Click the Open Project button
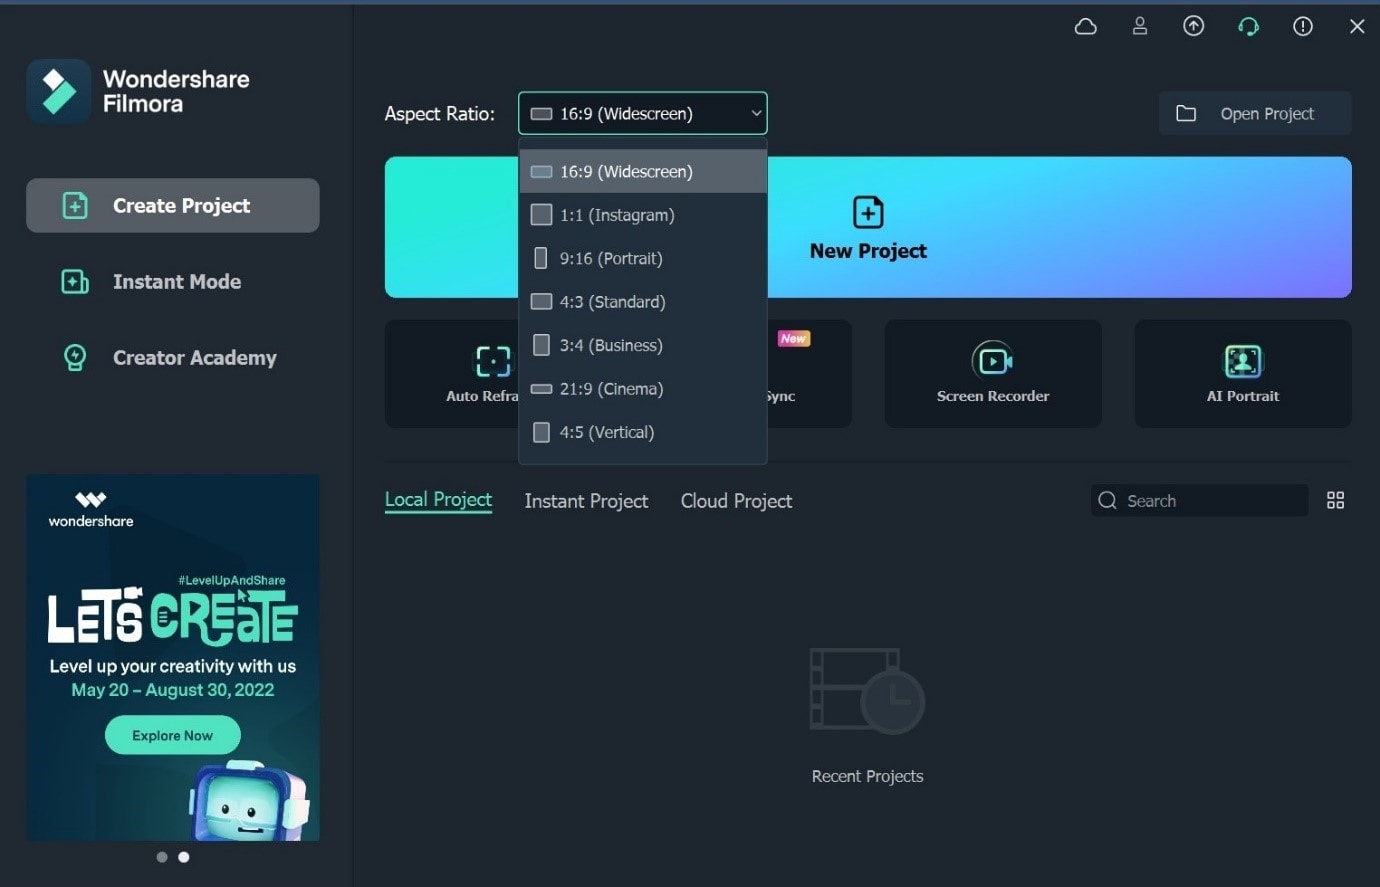The width and height of the screenshot is (1380, 887). coord(1254,113)
